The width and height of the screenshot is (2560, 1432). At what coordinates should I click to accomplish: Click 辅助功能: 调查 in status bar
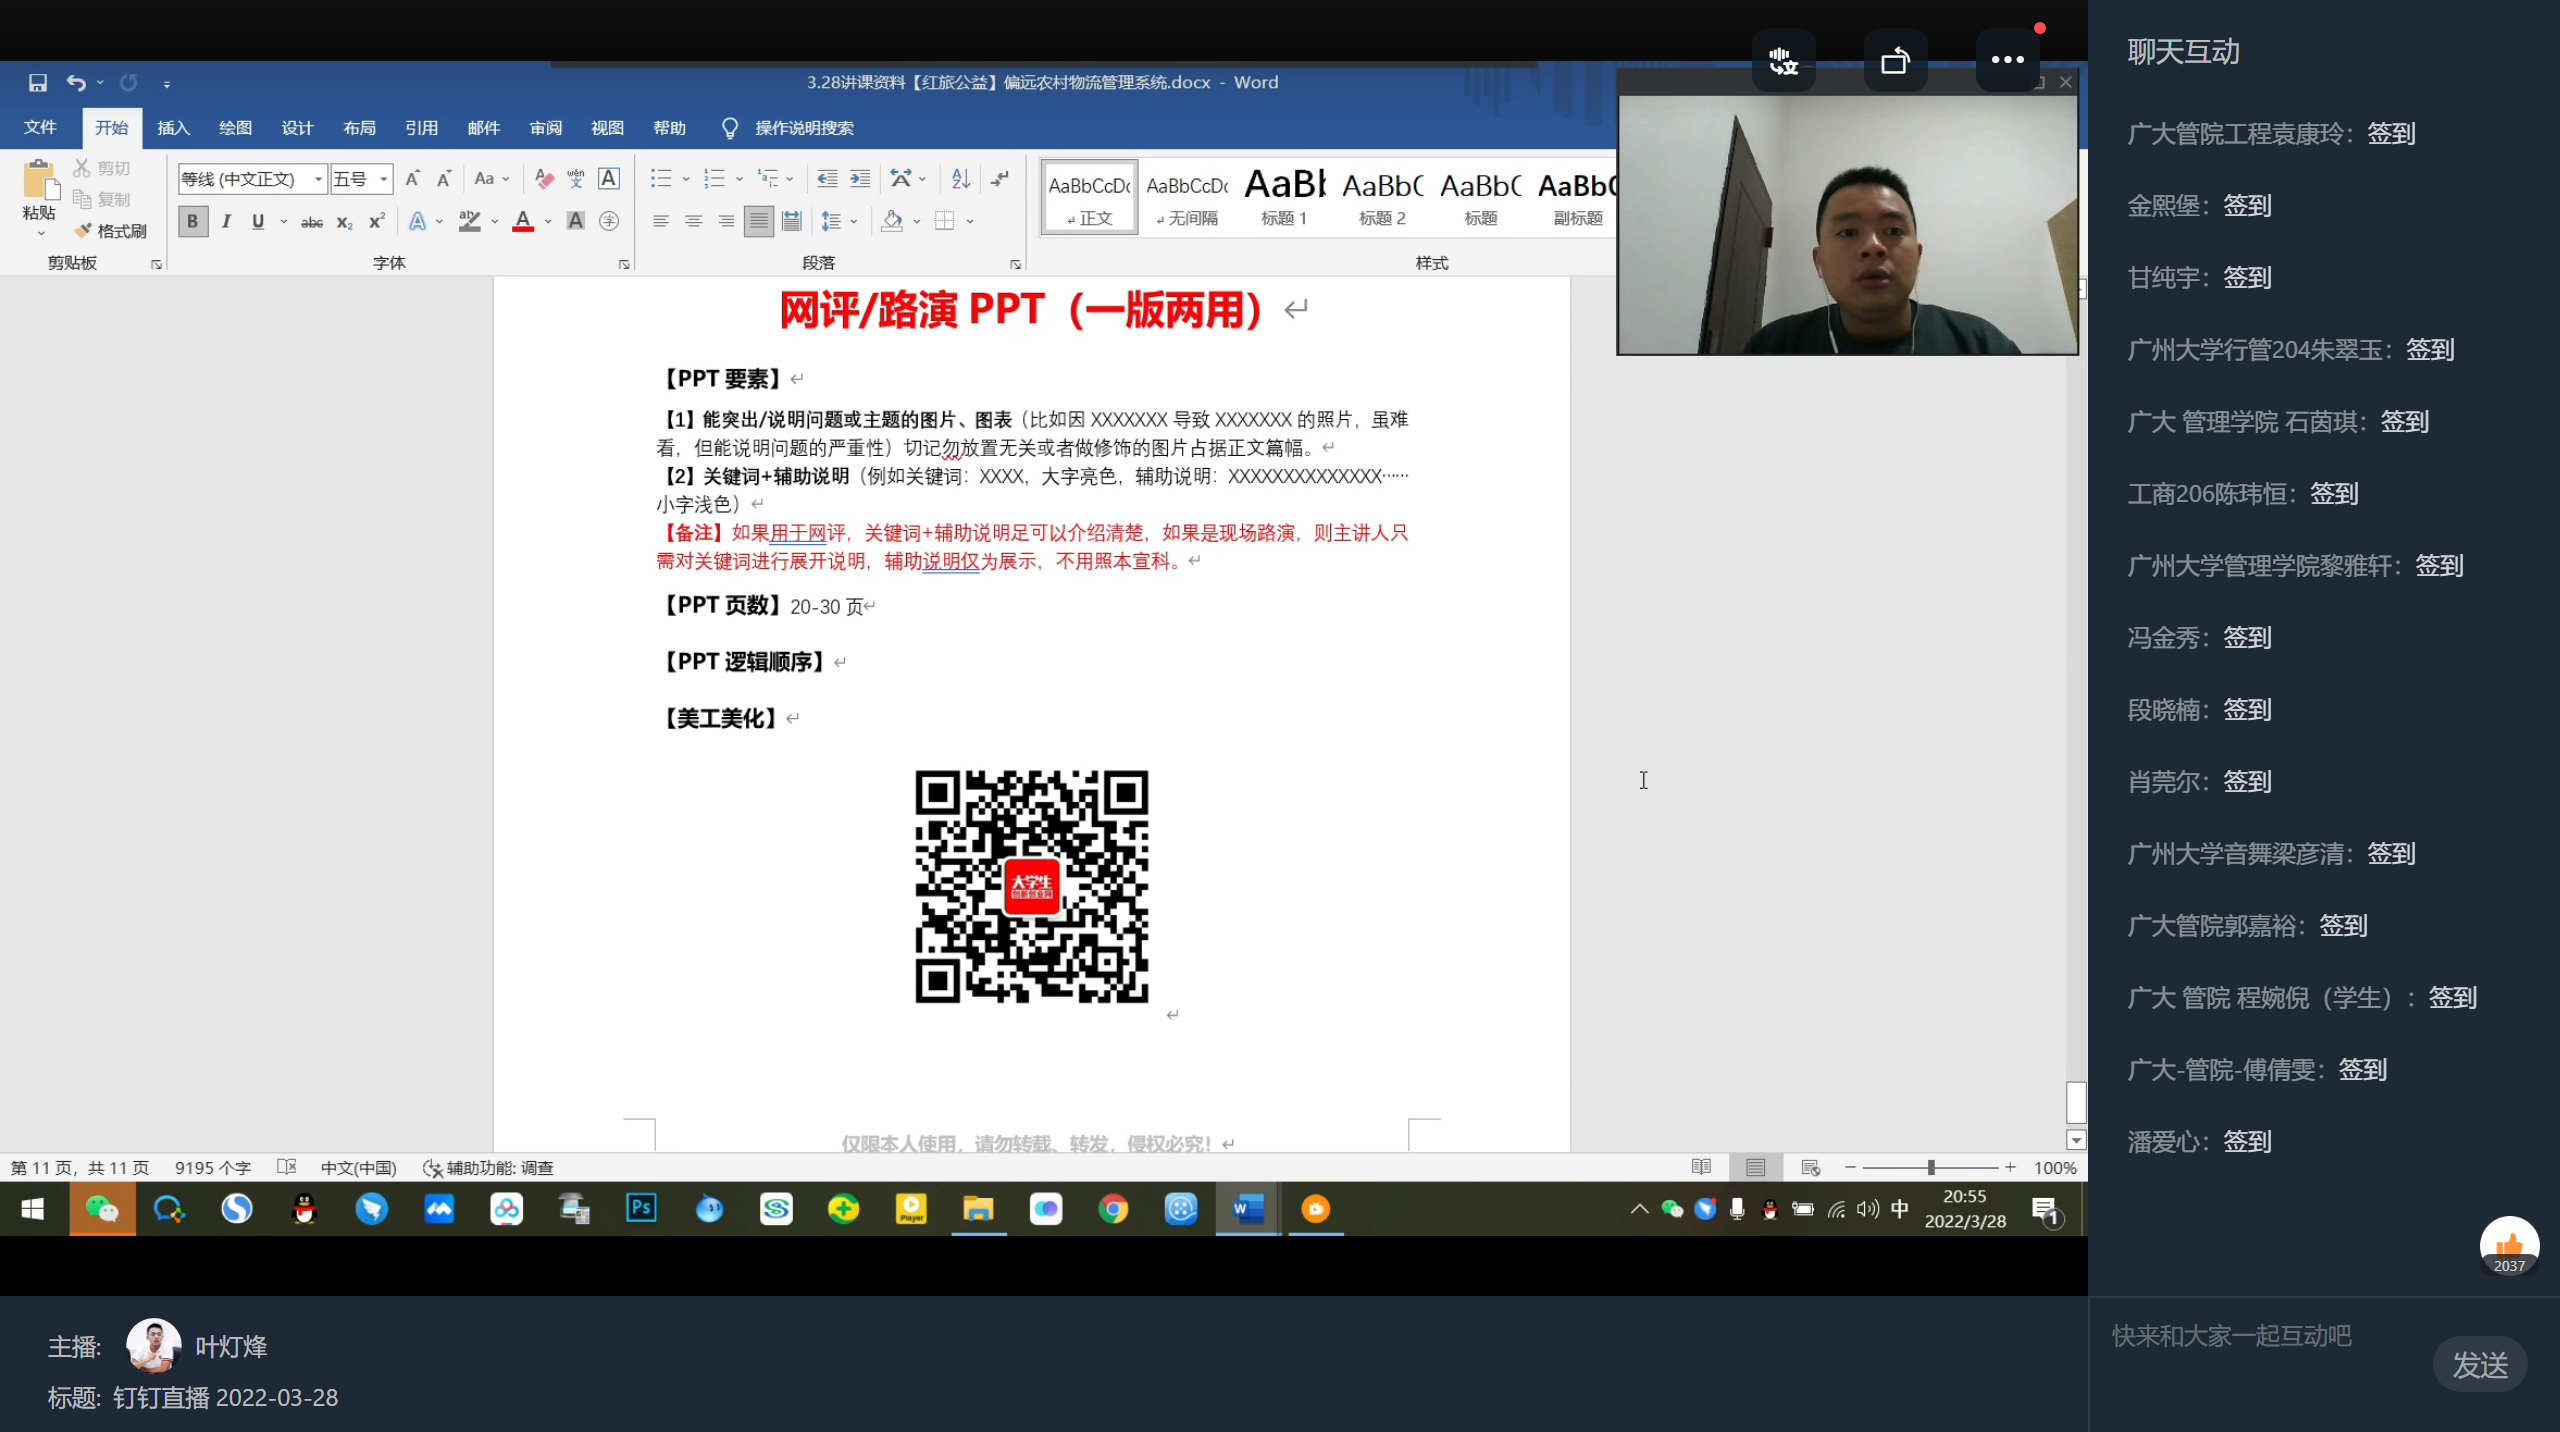(488, 1167)
